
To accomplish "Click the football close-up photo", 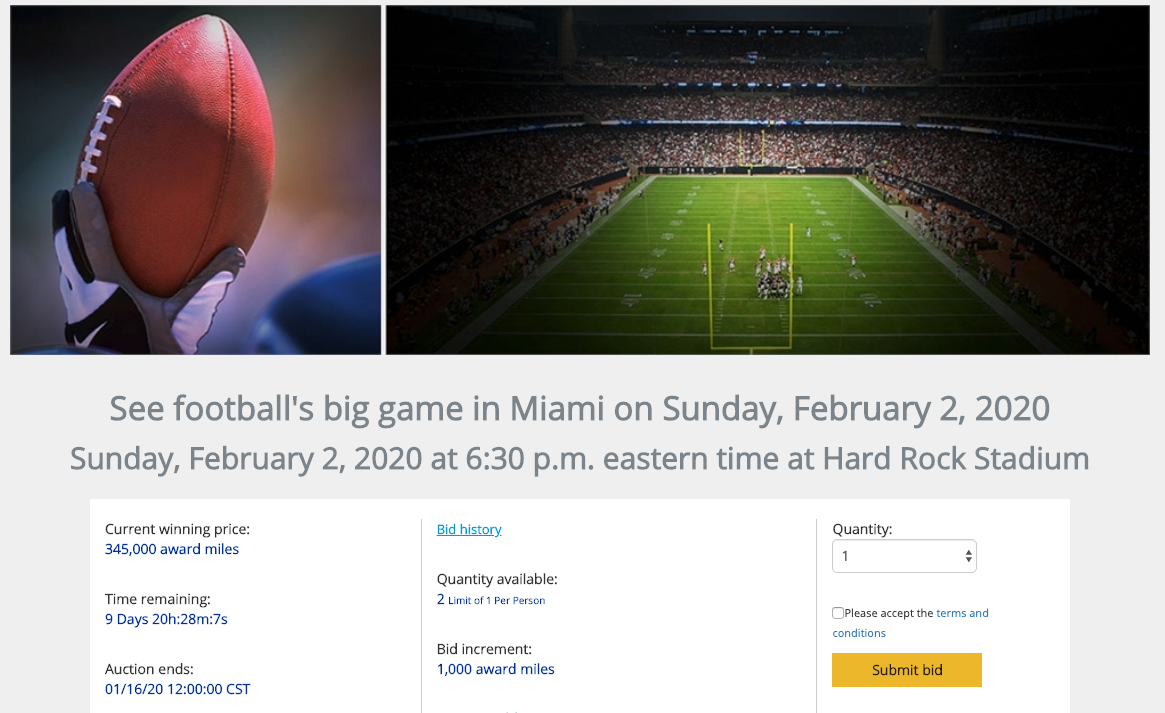I will (195, 180).
